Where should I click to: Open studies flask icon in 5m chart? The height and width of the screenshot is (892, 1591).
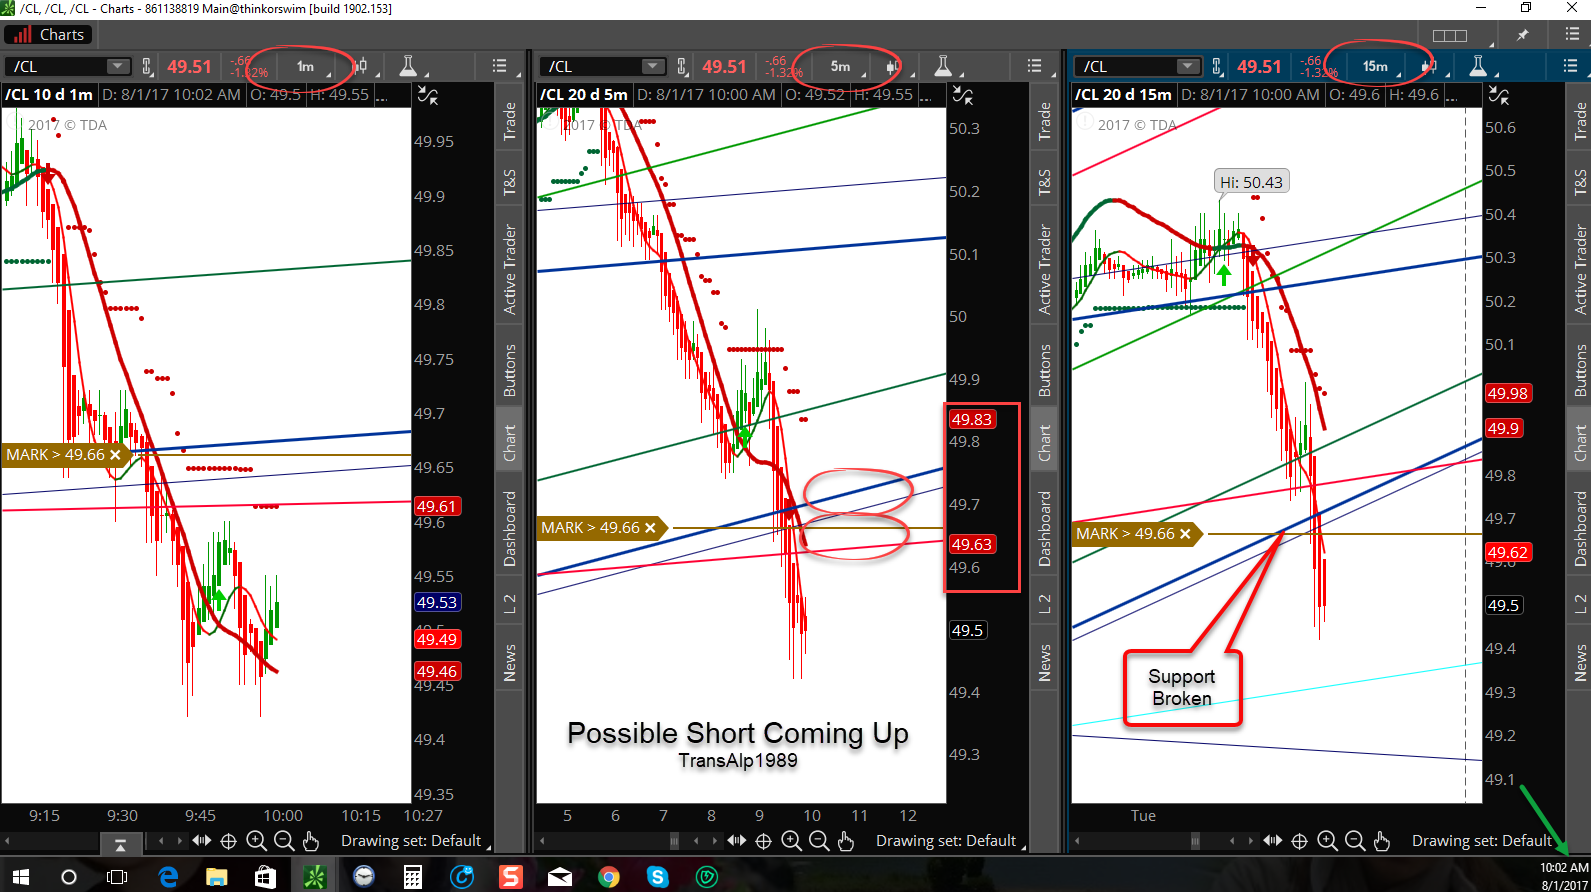(943, 66)
